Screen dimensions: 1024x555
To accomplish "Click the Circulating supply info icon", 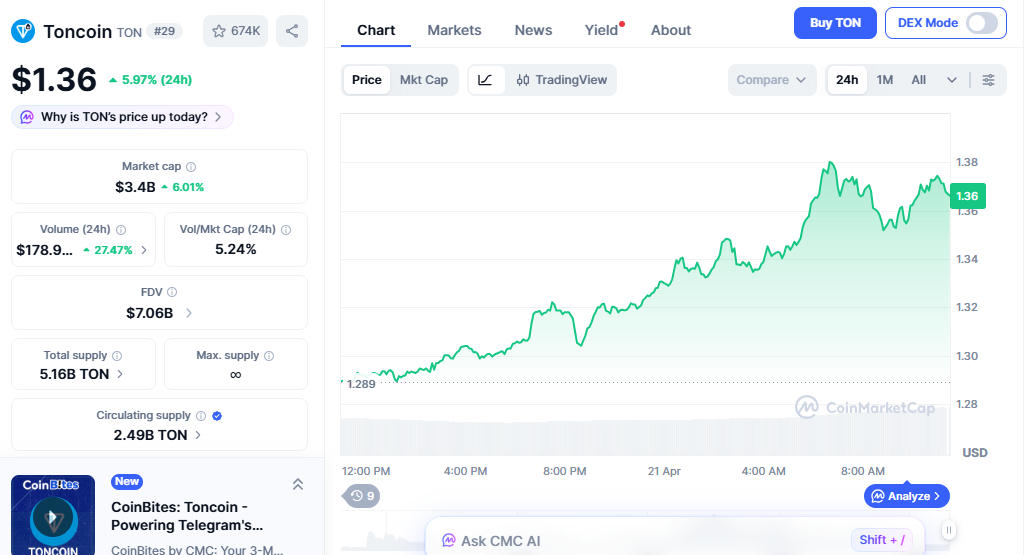I will 201,416.
